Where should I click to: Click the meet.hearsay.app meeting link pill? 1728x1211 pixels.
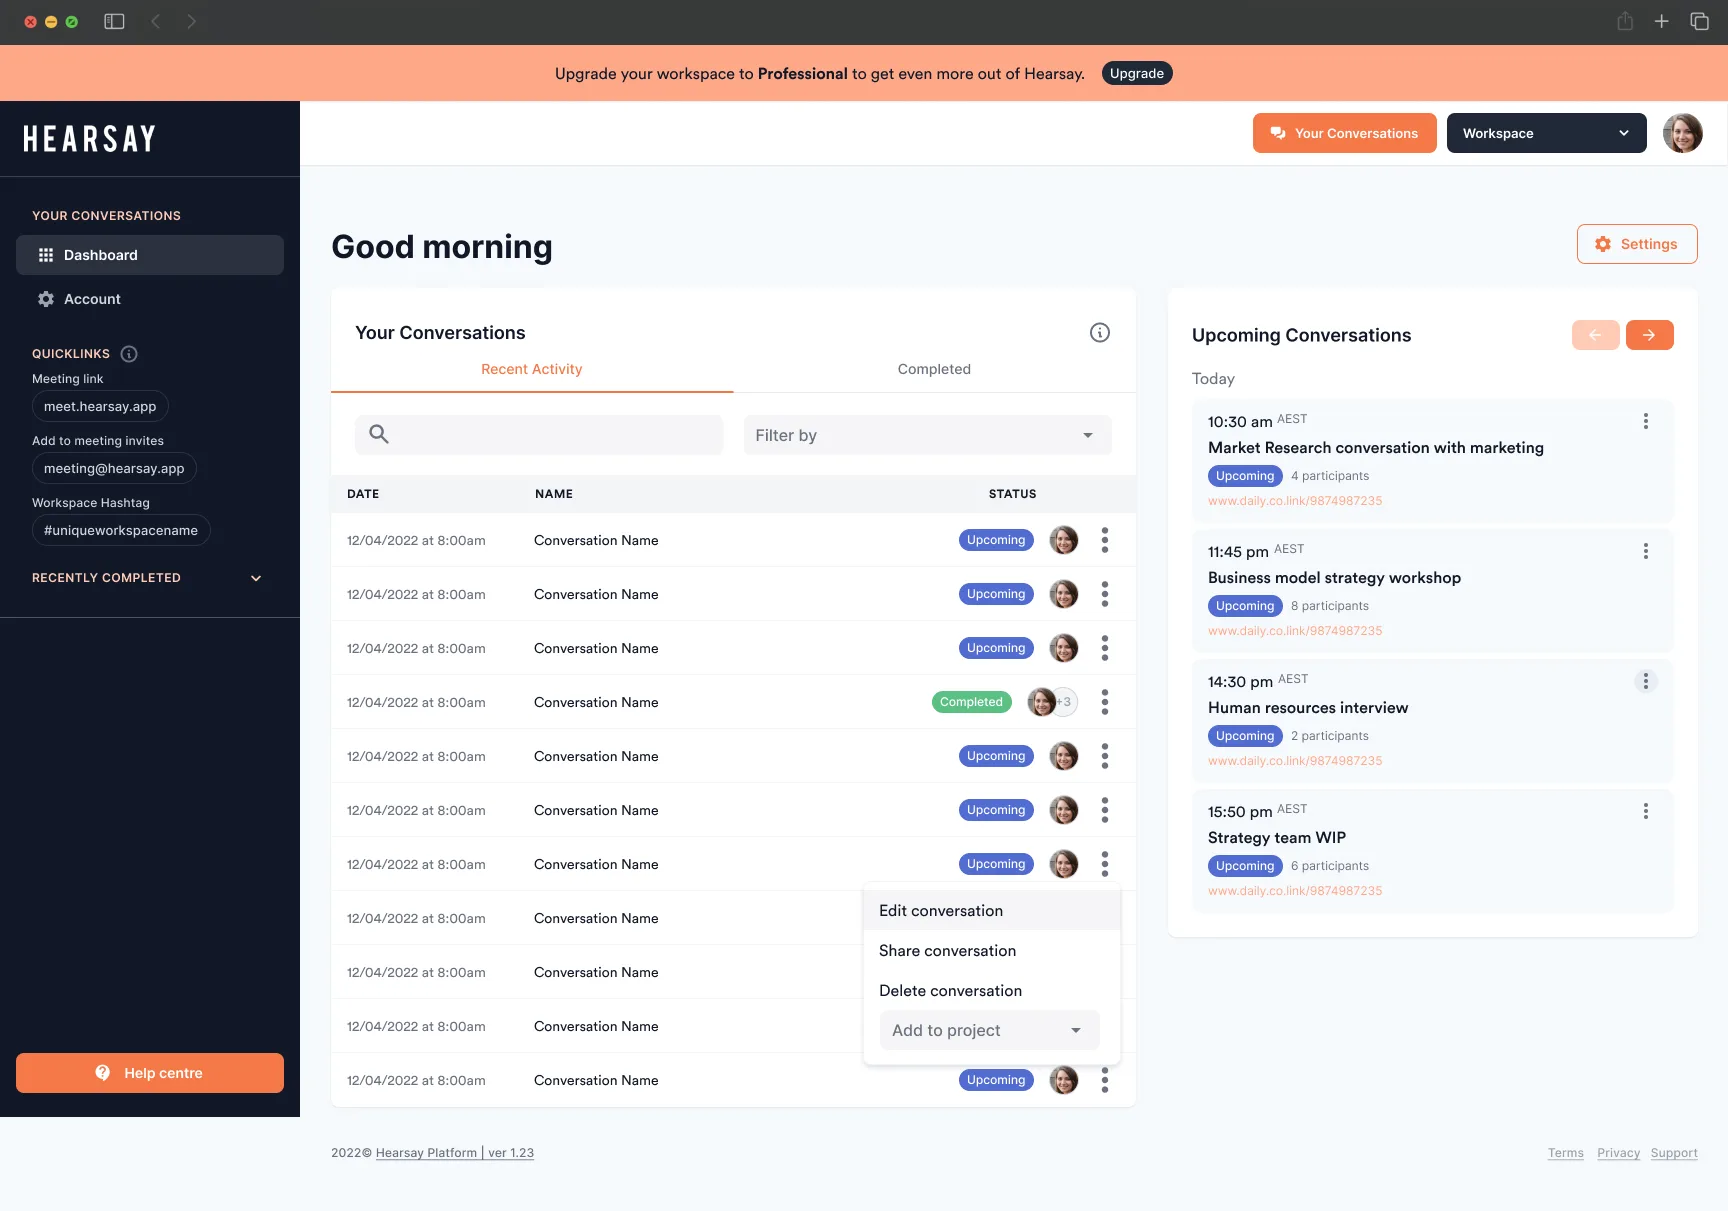point(100,406)
